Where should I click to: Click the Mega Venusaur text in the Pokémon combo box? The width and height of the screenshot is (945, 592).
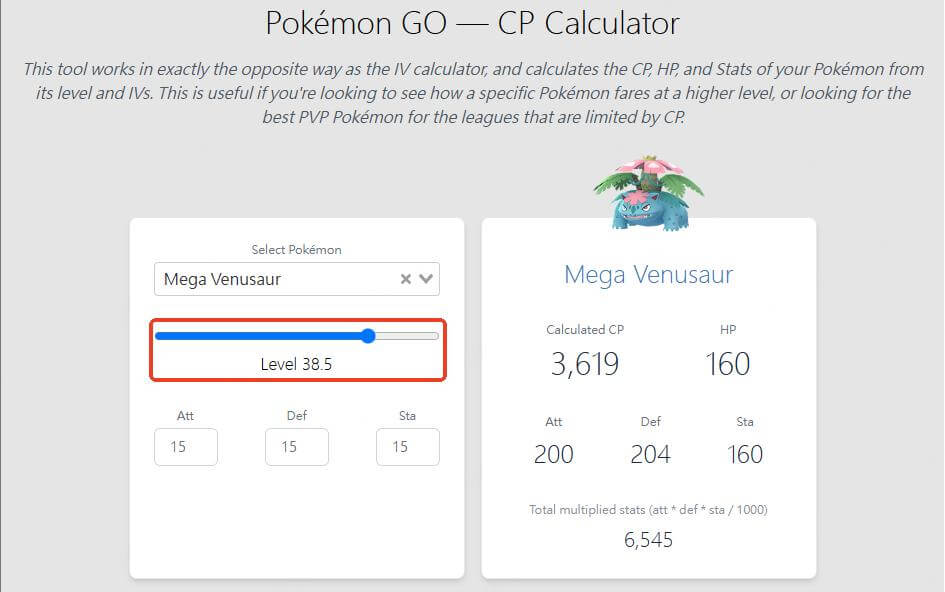click(222, 279)
